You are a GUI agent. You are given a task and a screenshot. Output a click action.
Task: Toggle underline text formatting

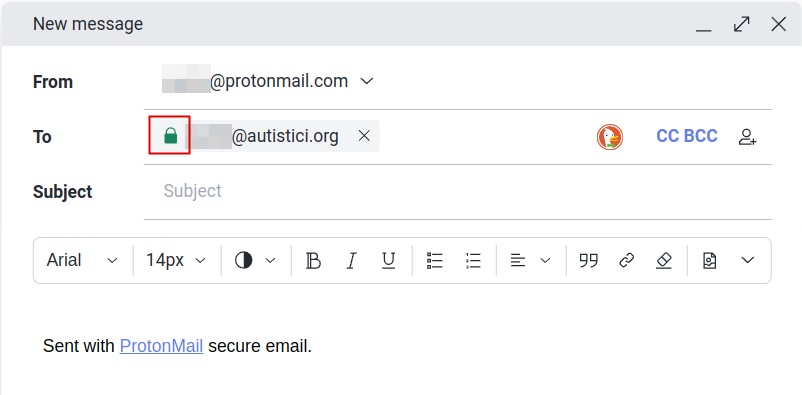(x=389, y=260)
